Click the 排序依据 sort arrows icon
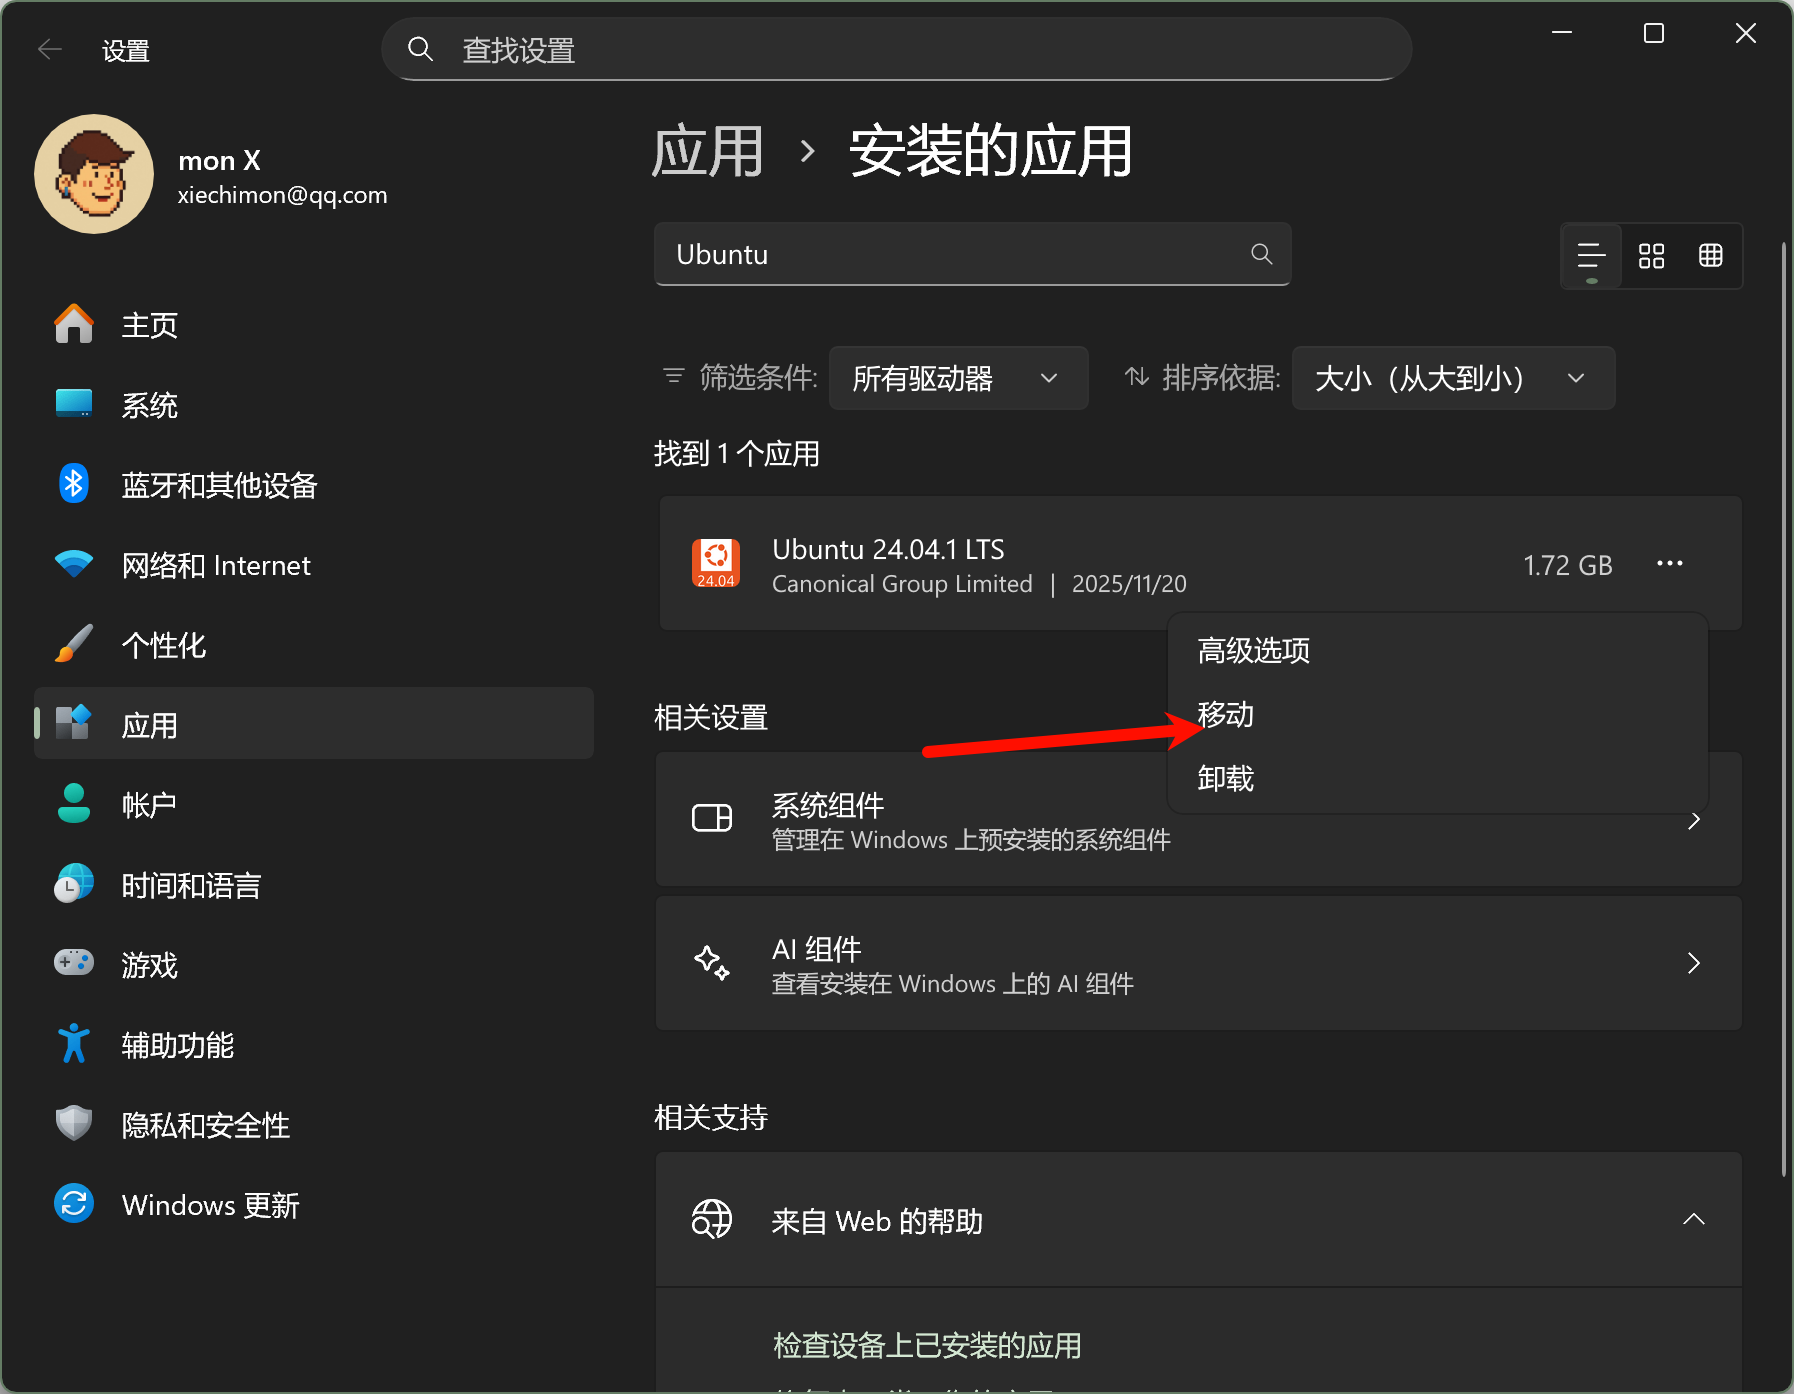 (1137, 376)
